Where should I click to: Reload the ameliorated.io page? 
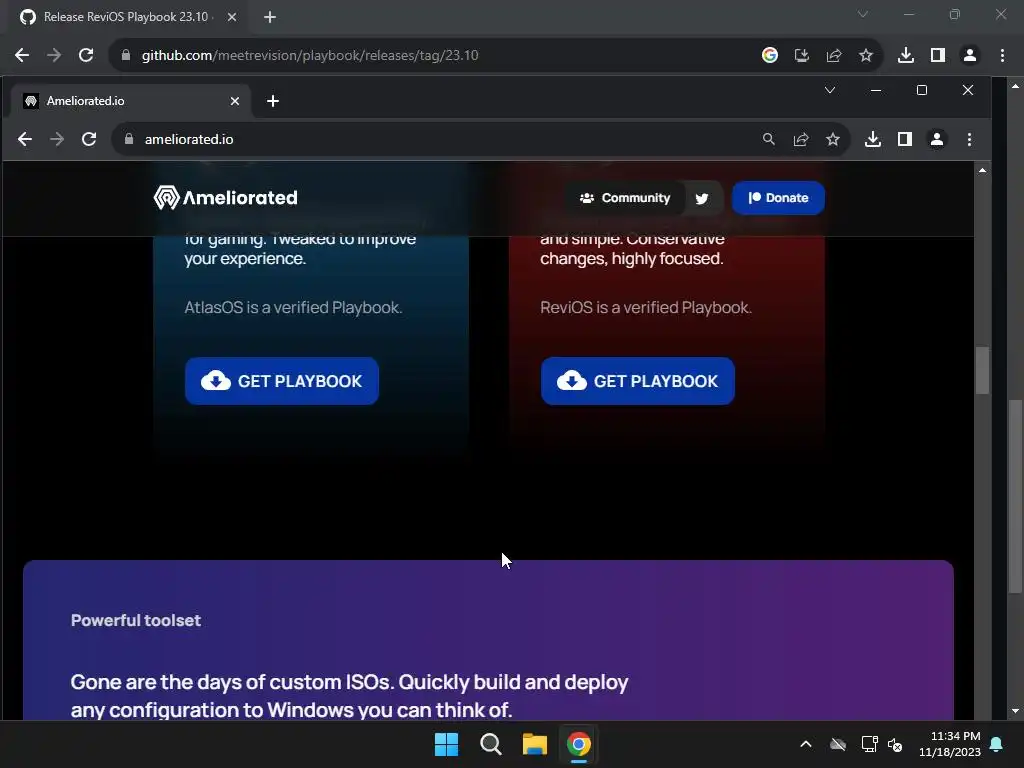(x=89, y=139)
